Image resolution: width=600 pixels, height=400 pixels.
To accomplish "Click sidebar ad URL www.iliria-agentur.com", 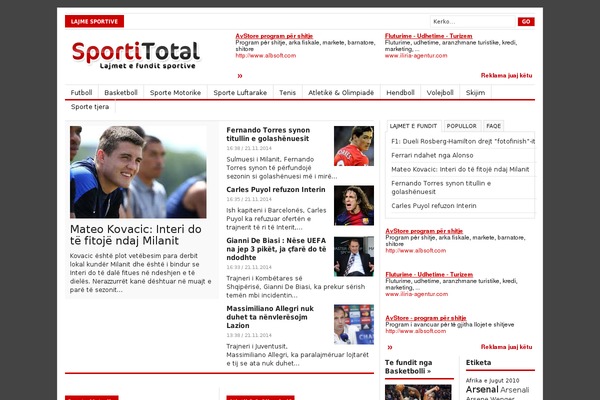I will coord(416,294).
